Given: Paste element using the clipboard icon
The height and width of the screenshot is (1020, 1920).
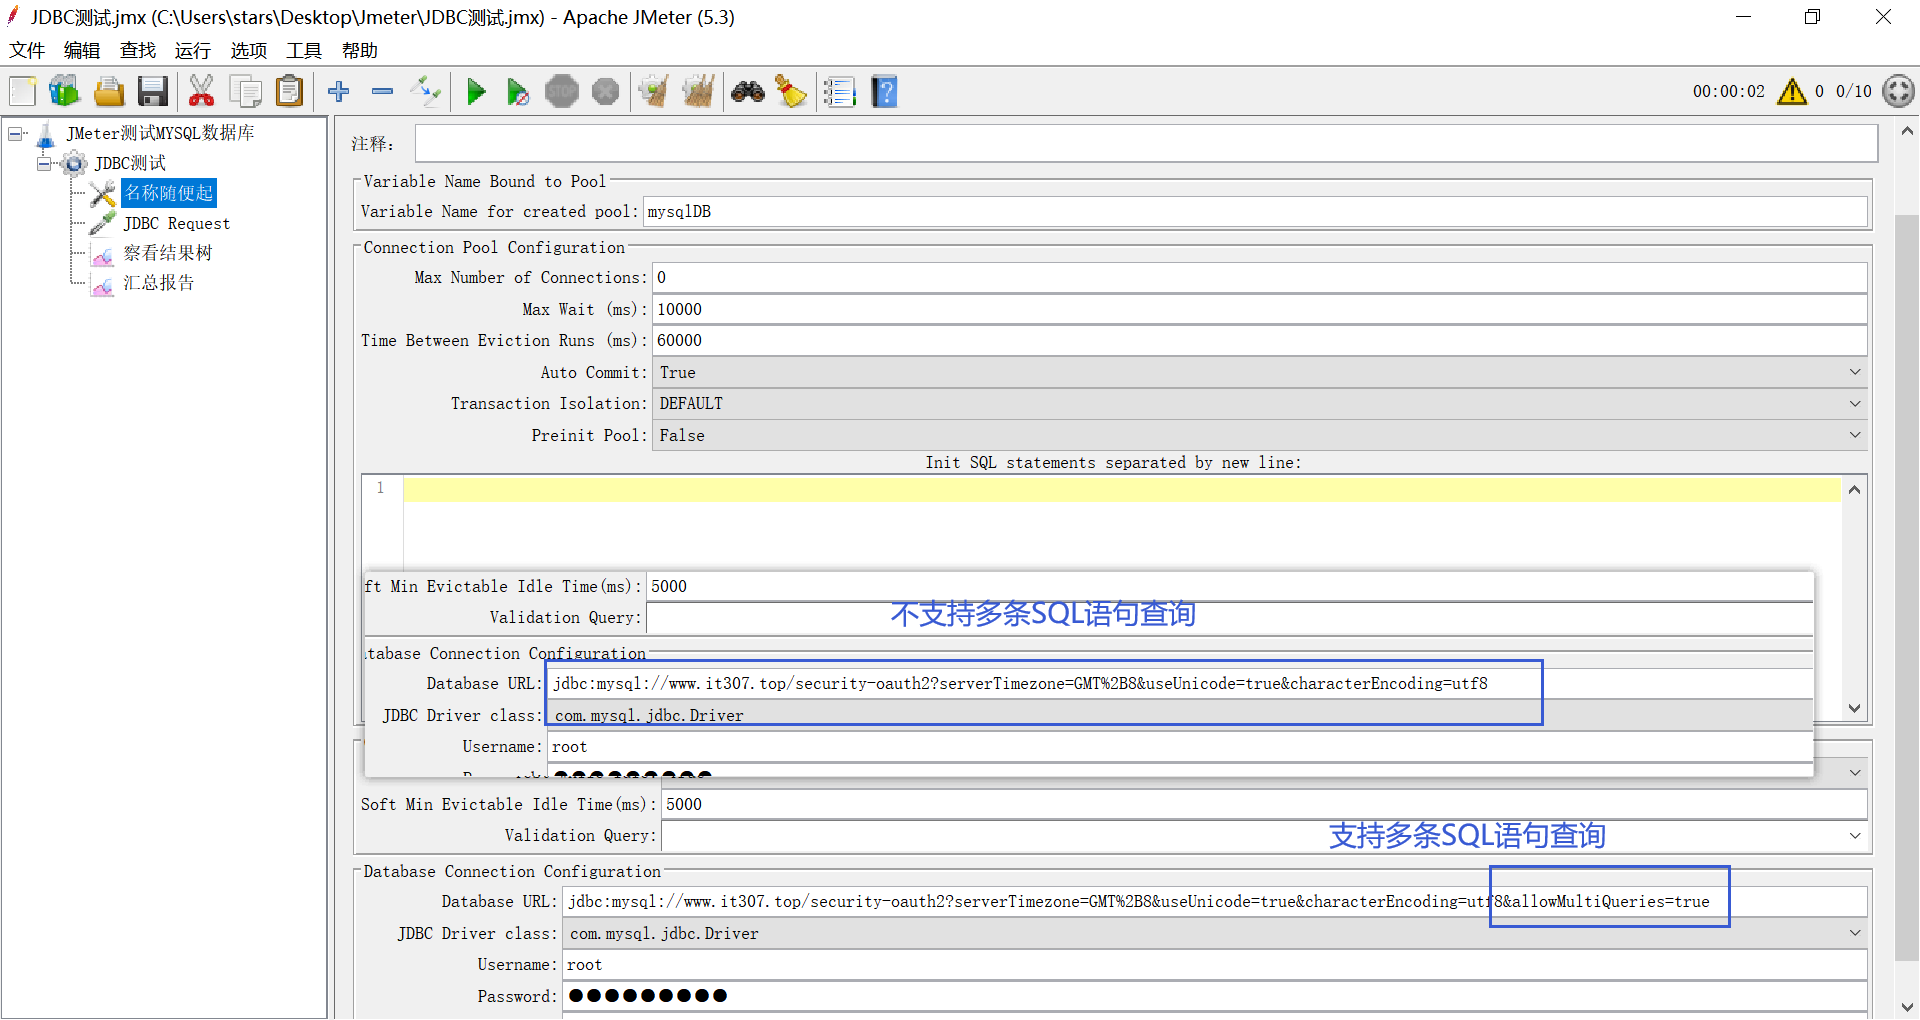Looking at the screenshot, I should pyautogui.click(x=289, y=91).
